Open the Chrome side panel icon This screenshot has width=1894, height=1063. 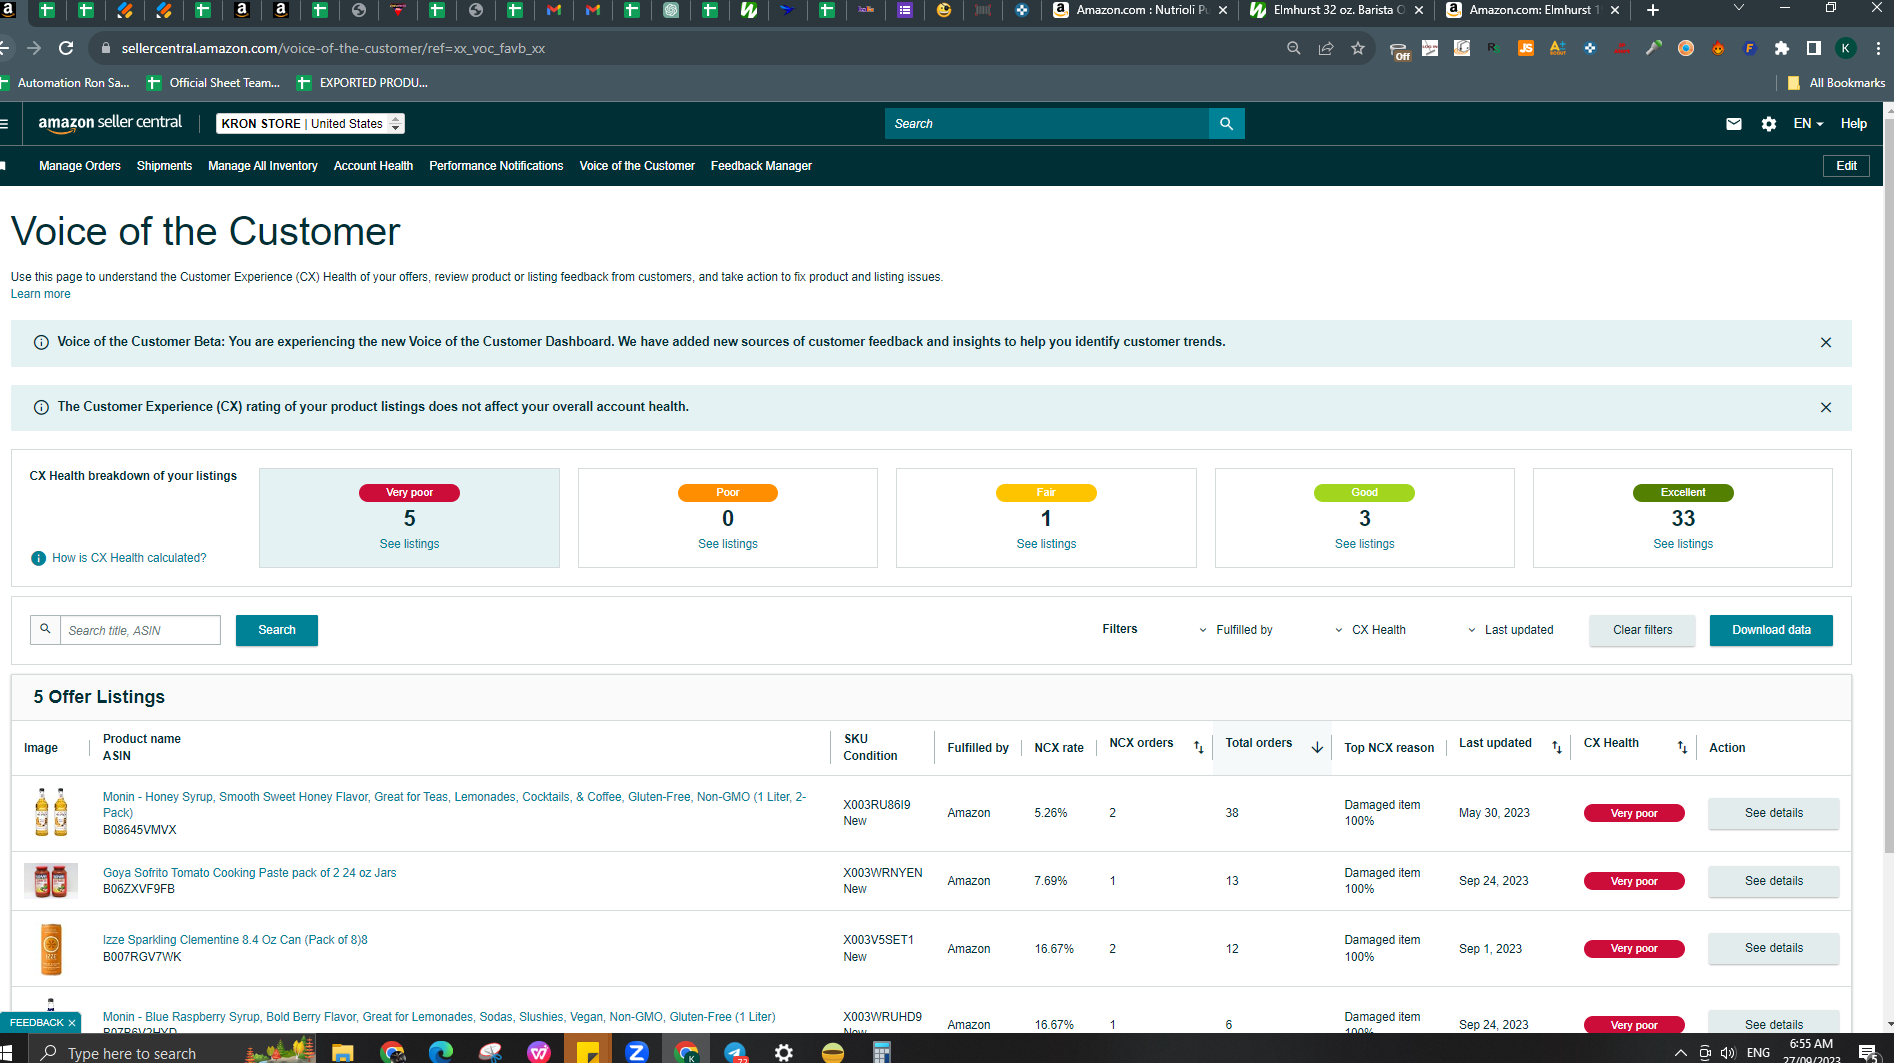point(1814,48)
